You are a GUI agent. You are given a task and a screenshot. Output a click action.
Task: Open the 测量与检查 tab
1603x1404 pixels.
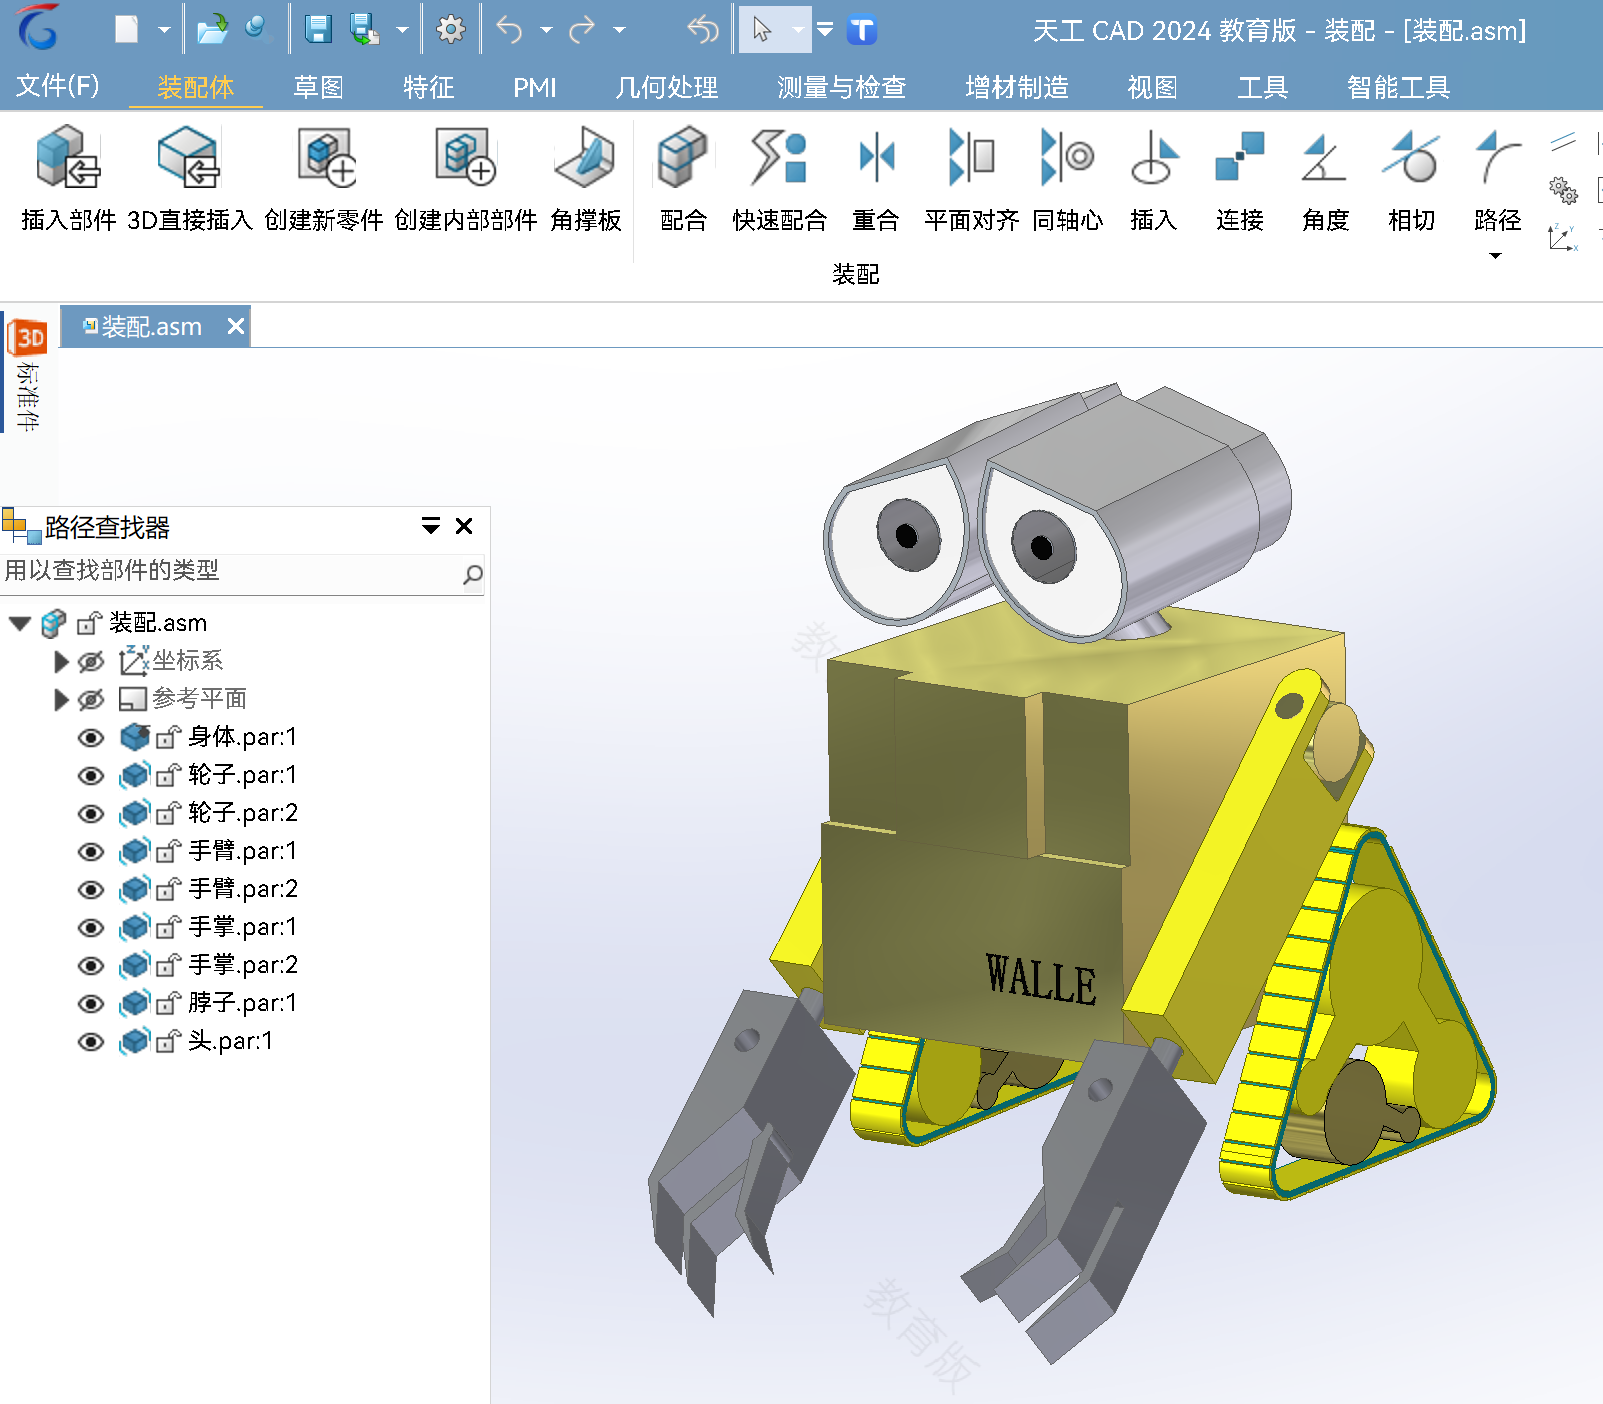pos(842,88)
